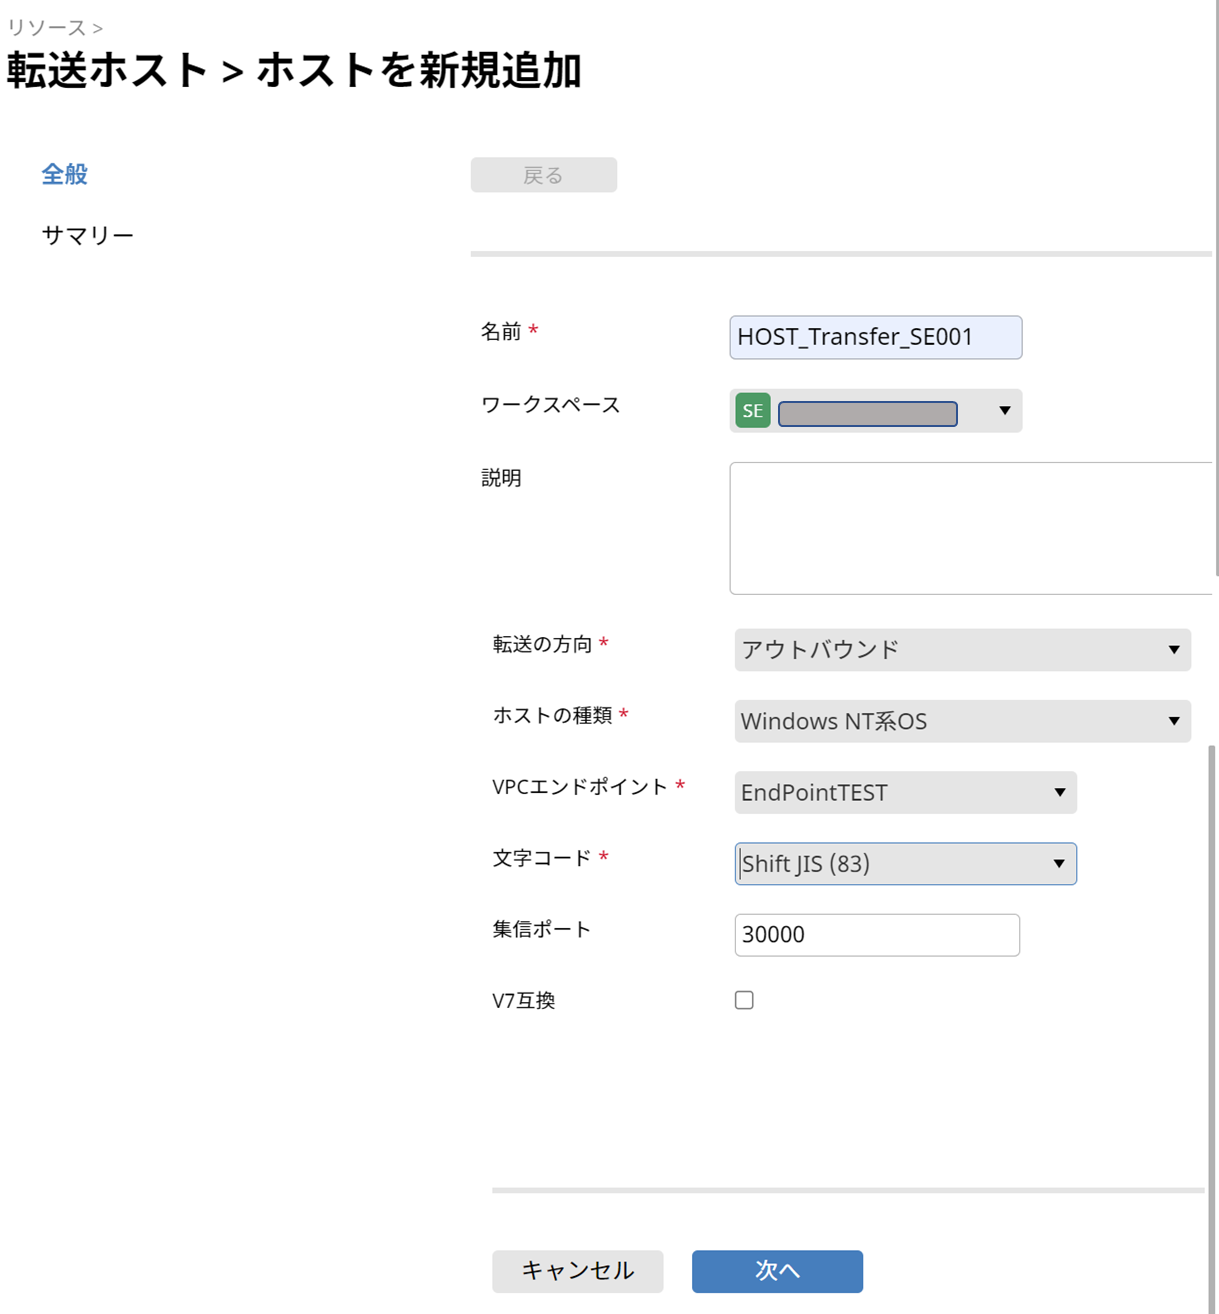Click the ホストの種類 label text
The width and height of the screenshot is (1219, 1314).
click(x=552, y=715)
